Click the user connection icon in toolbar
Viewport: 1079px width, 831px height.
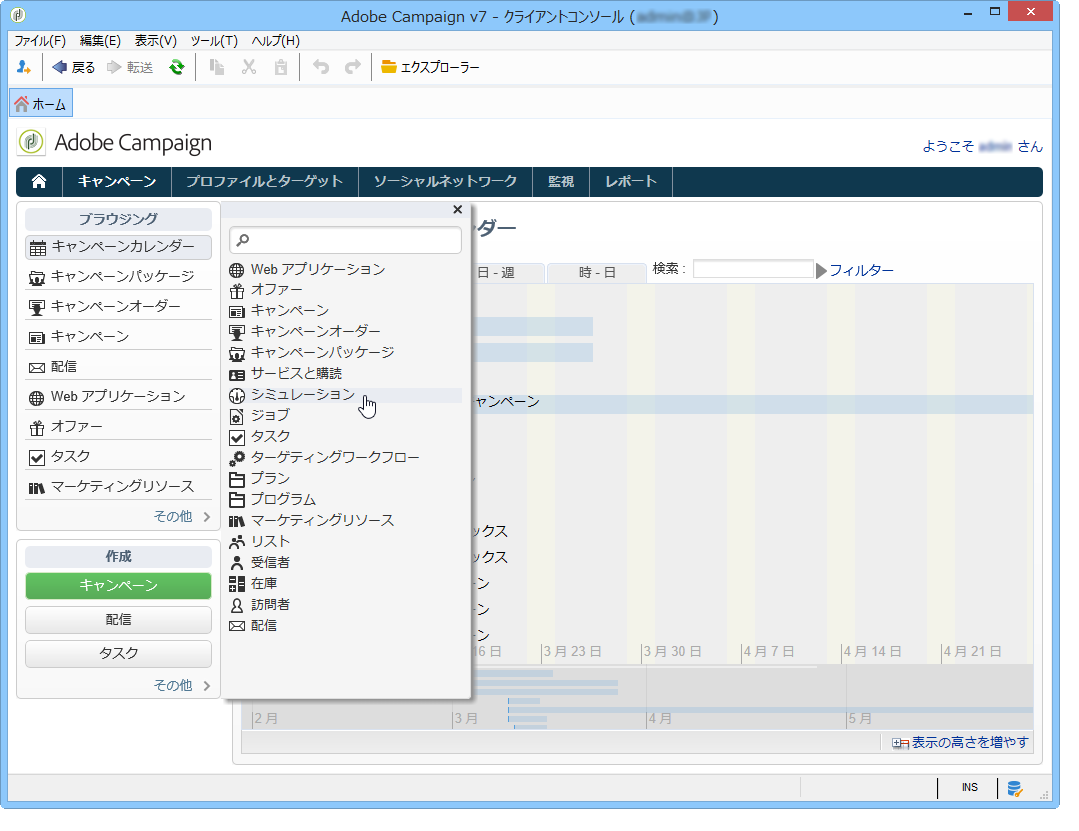click(23, 67)
